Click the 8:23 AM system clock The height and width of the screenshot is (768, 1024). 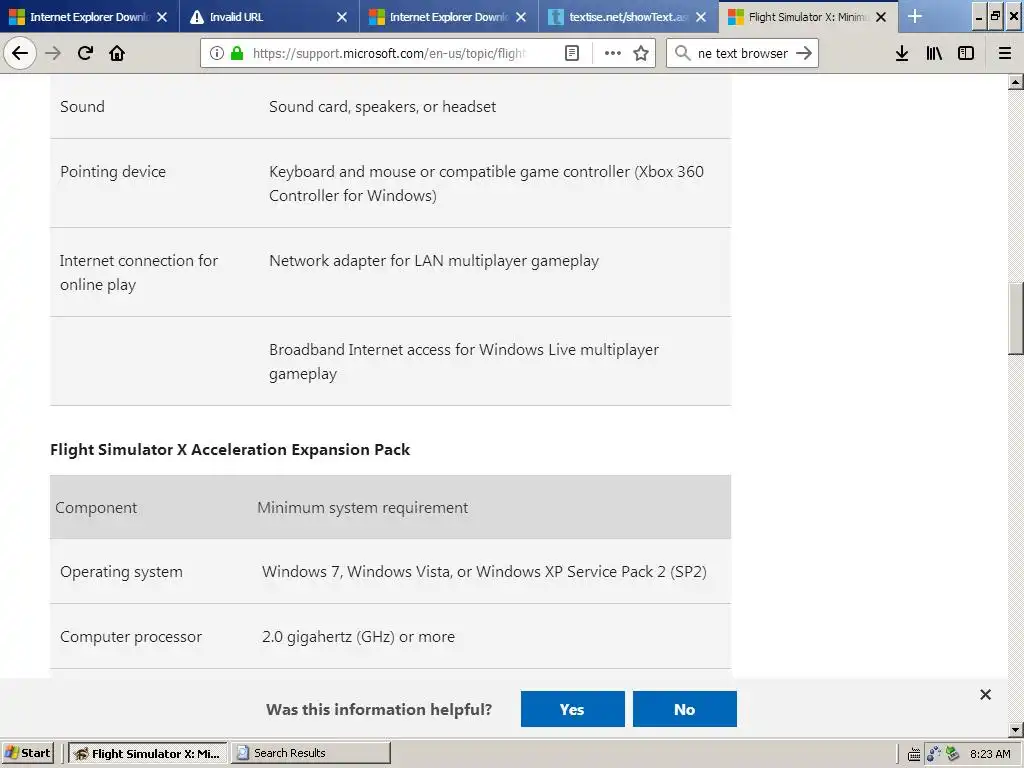click(990, 754)
